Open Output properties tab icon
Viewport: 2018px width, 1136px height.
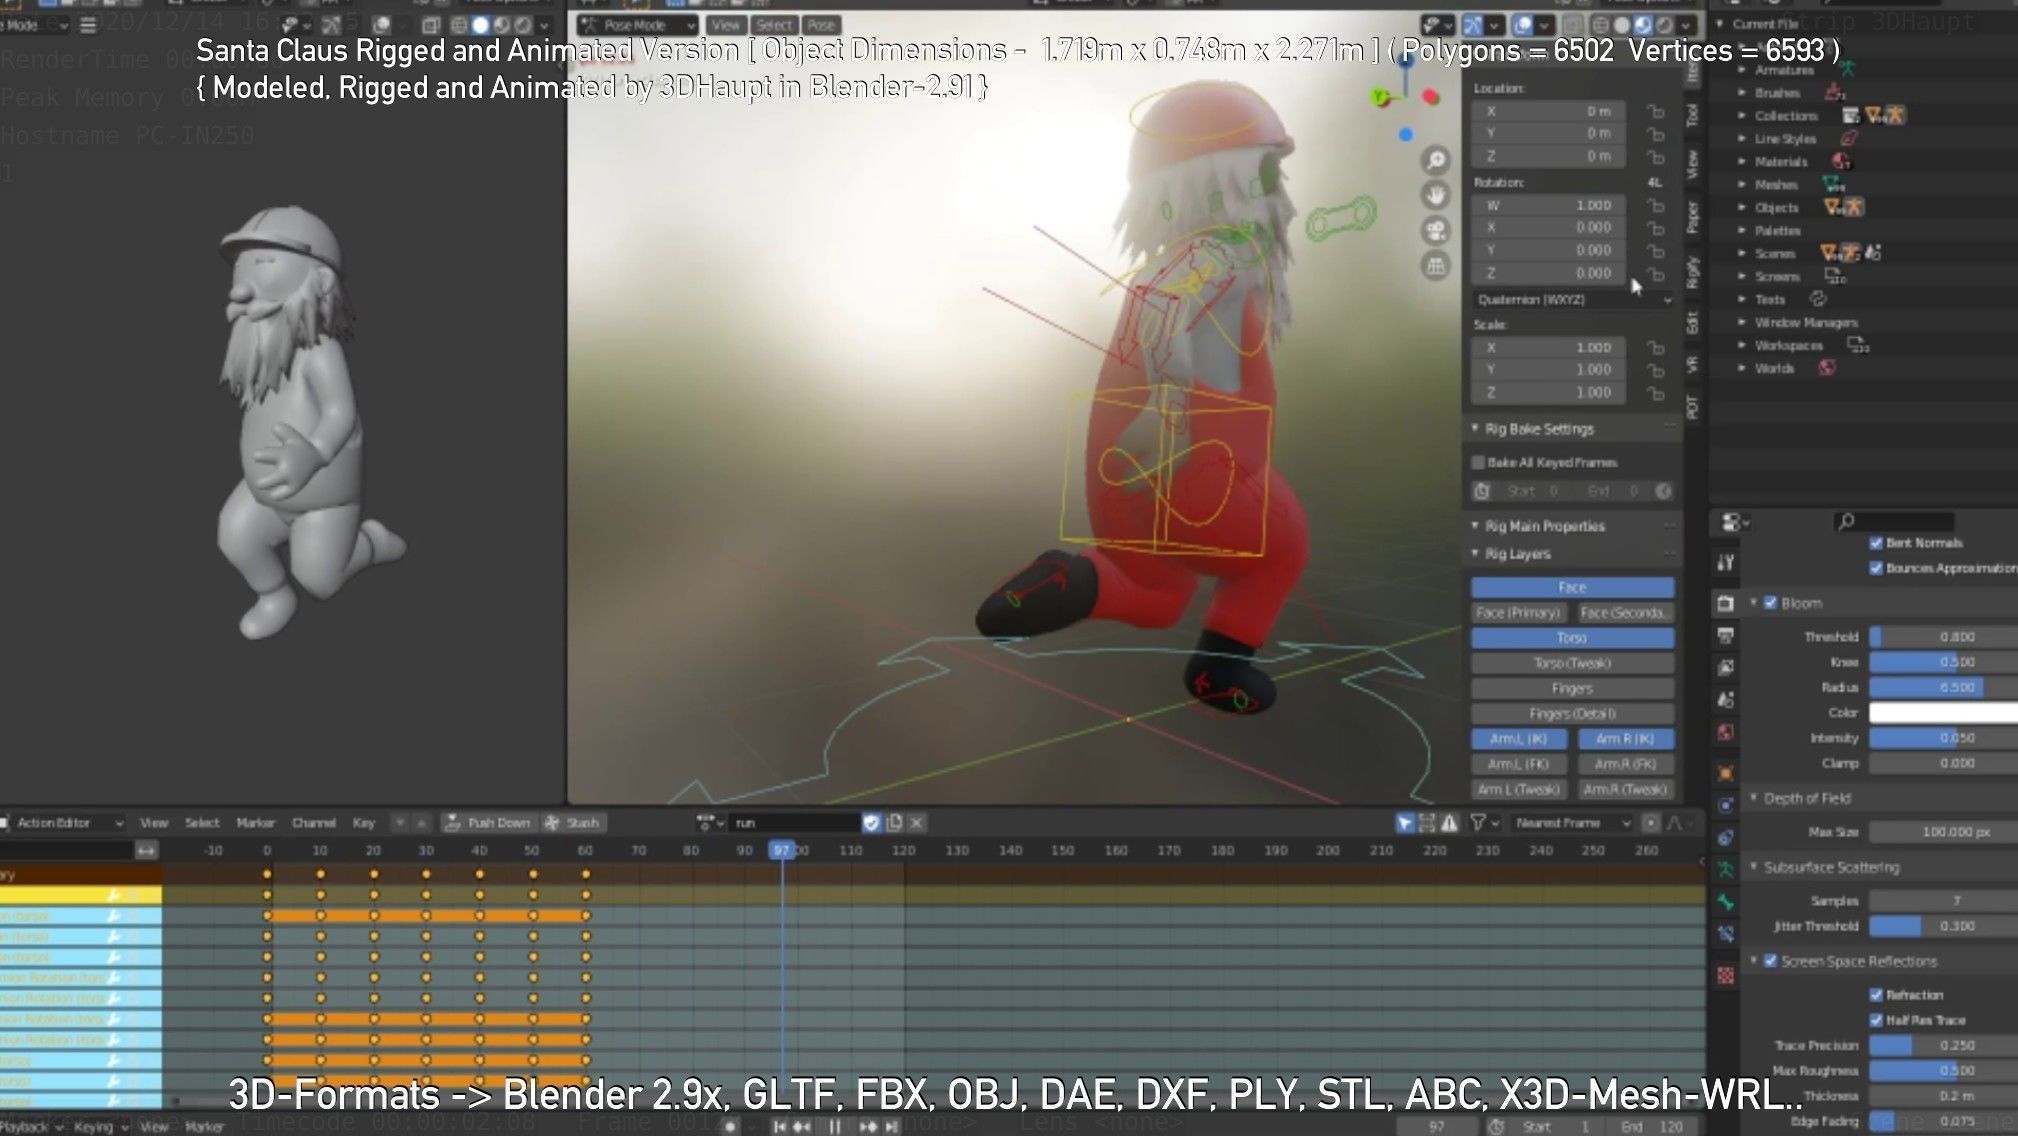coord(1725,635)
